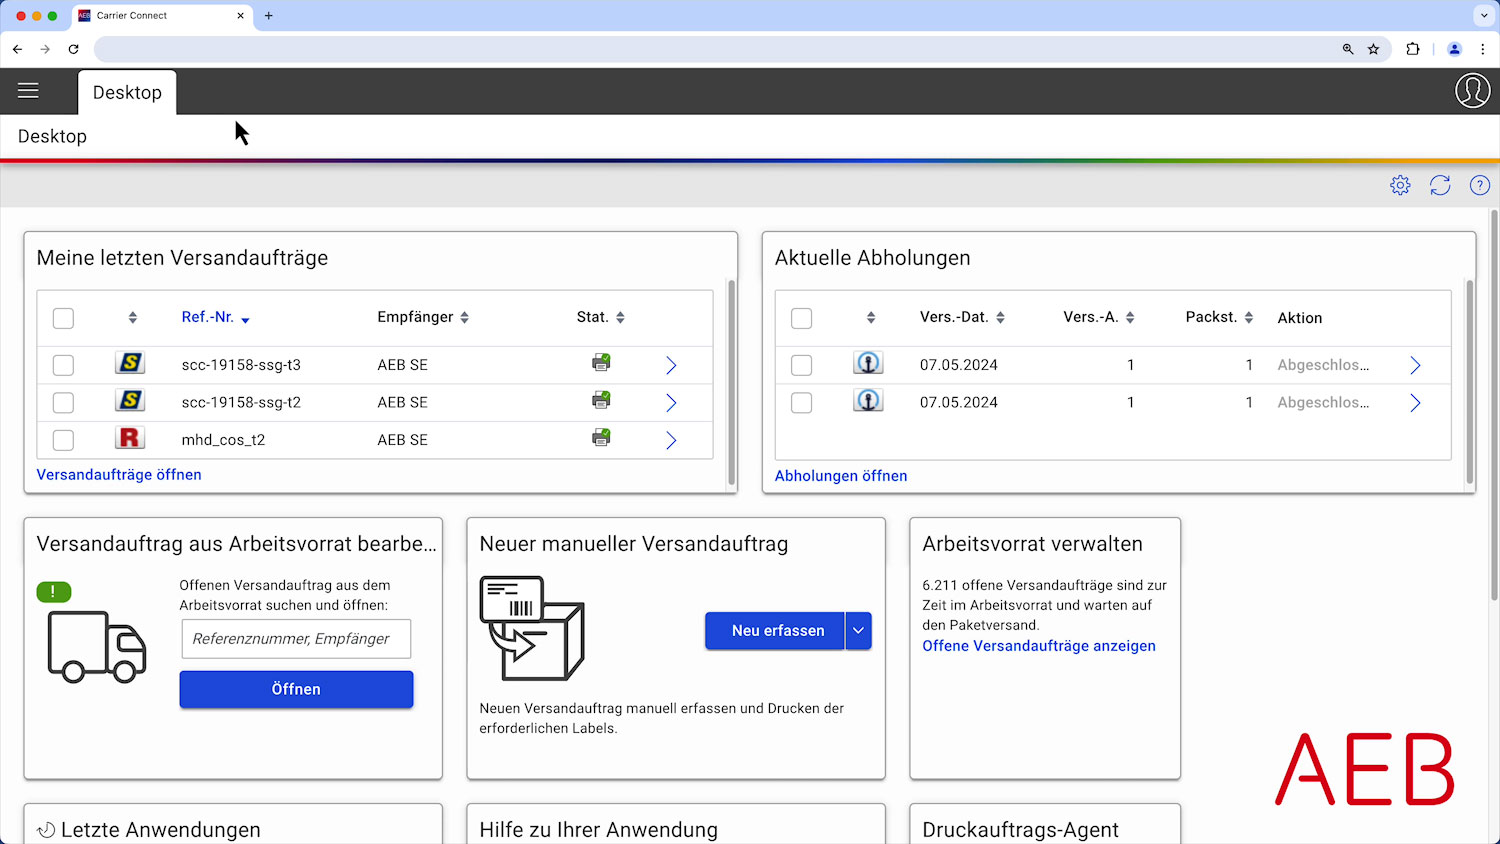
Task: Refresh the desktop using the reload icon
Action: tap(1440, 185)
